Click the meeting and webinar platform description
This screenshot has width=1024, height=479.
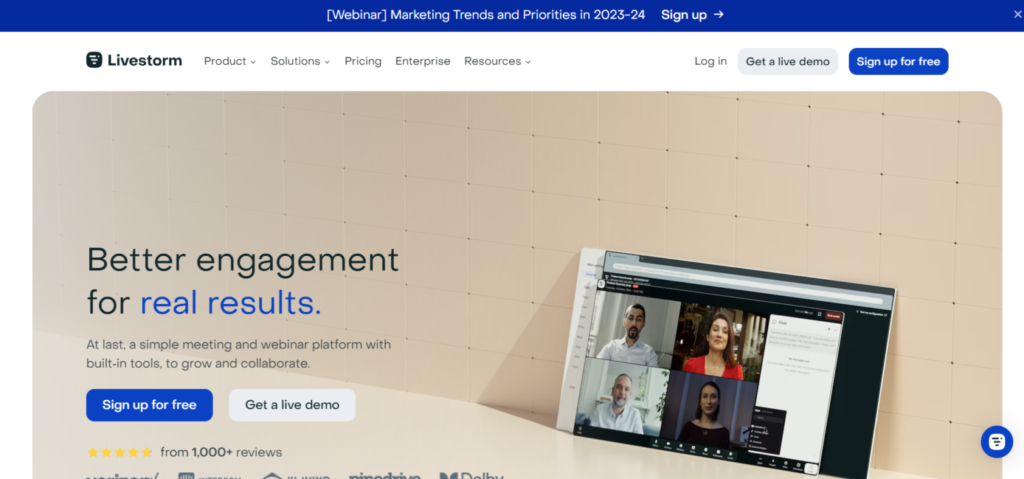point(238,354)
